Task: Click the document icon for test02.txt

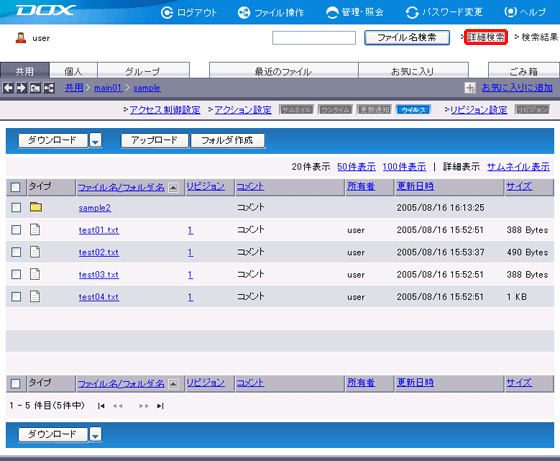Action: 35,252
